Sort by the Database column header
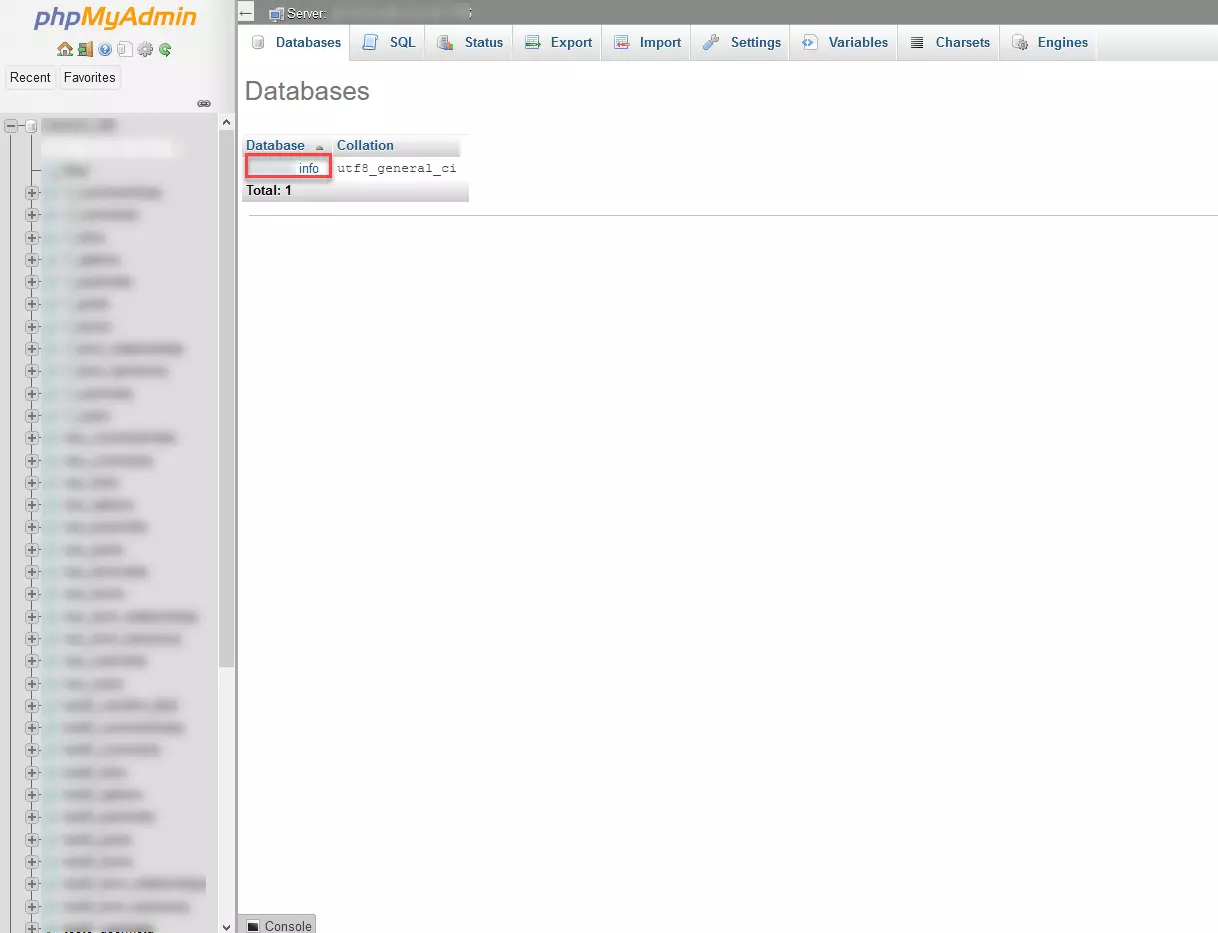 point(276,146)
